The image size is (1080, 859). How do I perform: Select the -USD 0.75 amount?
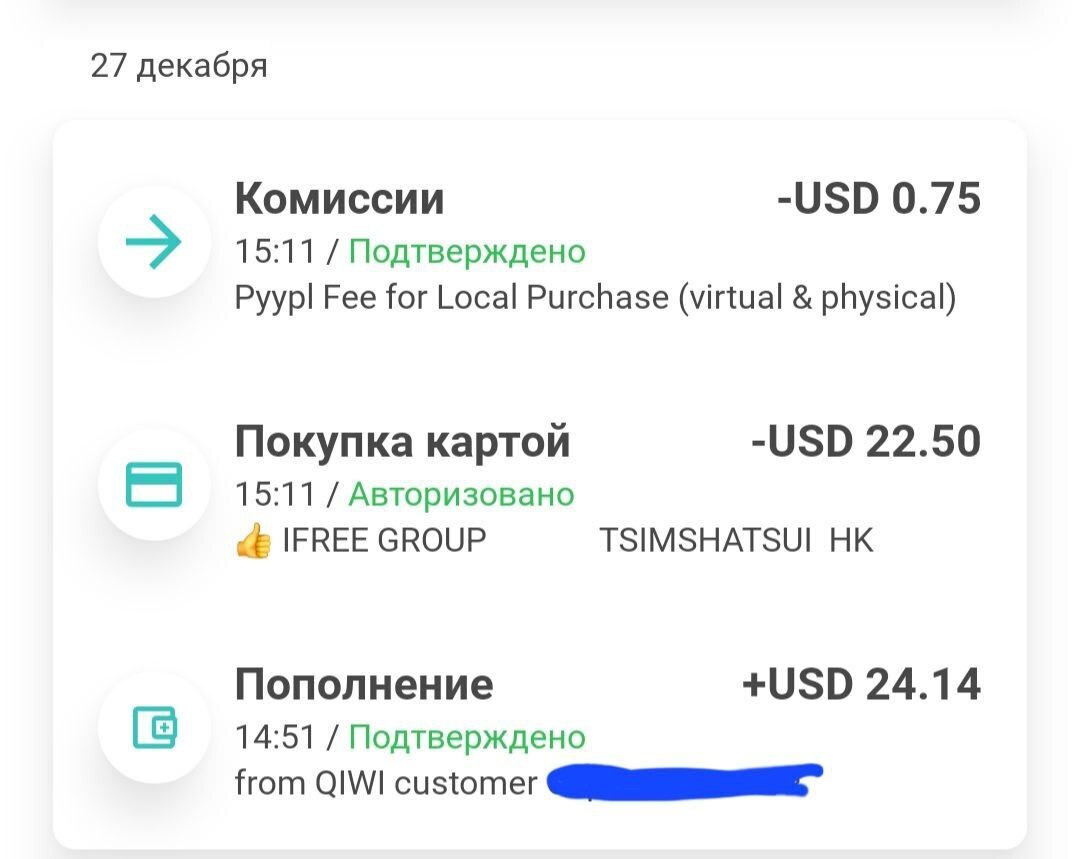click(878, 199)
